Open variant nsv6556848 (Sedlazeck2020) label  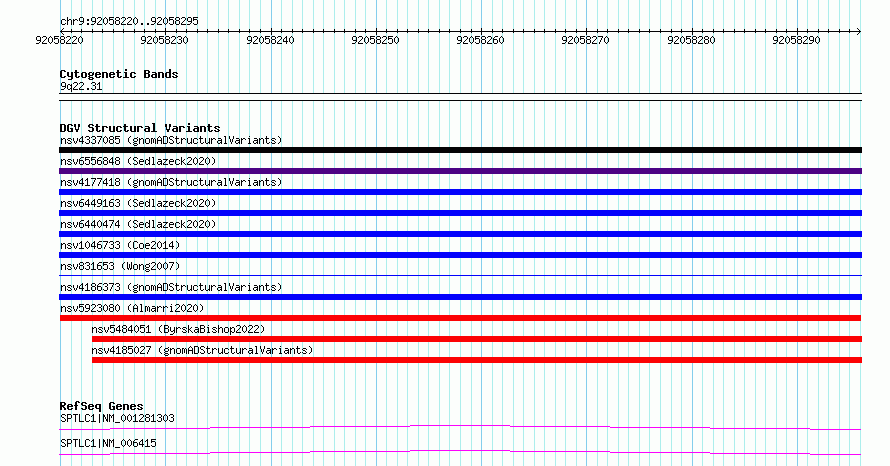(x=138, y=161)
